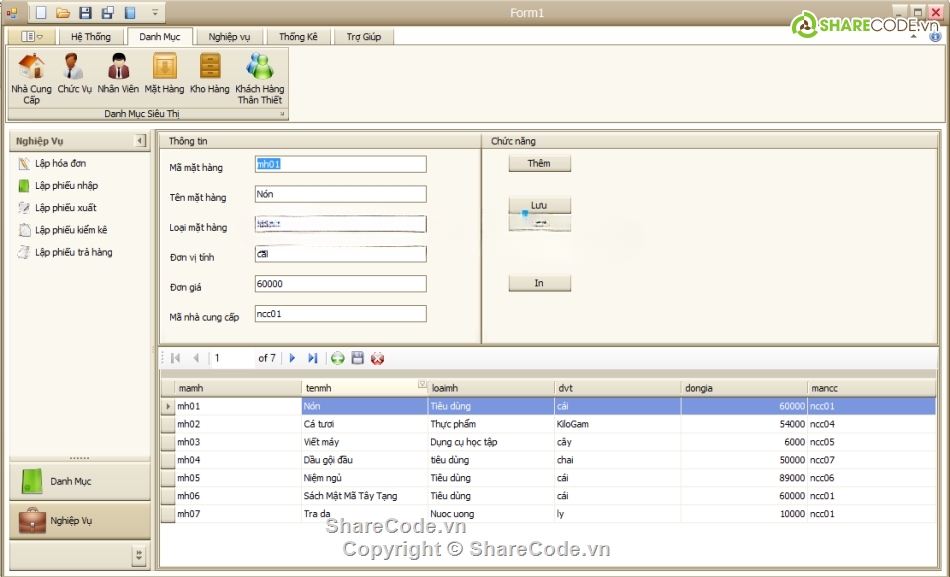Go to last record in navigator
The width and height of the screenshot is (950, 577).
pyautogui.click(x=313, y=358)
